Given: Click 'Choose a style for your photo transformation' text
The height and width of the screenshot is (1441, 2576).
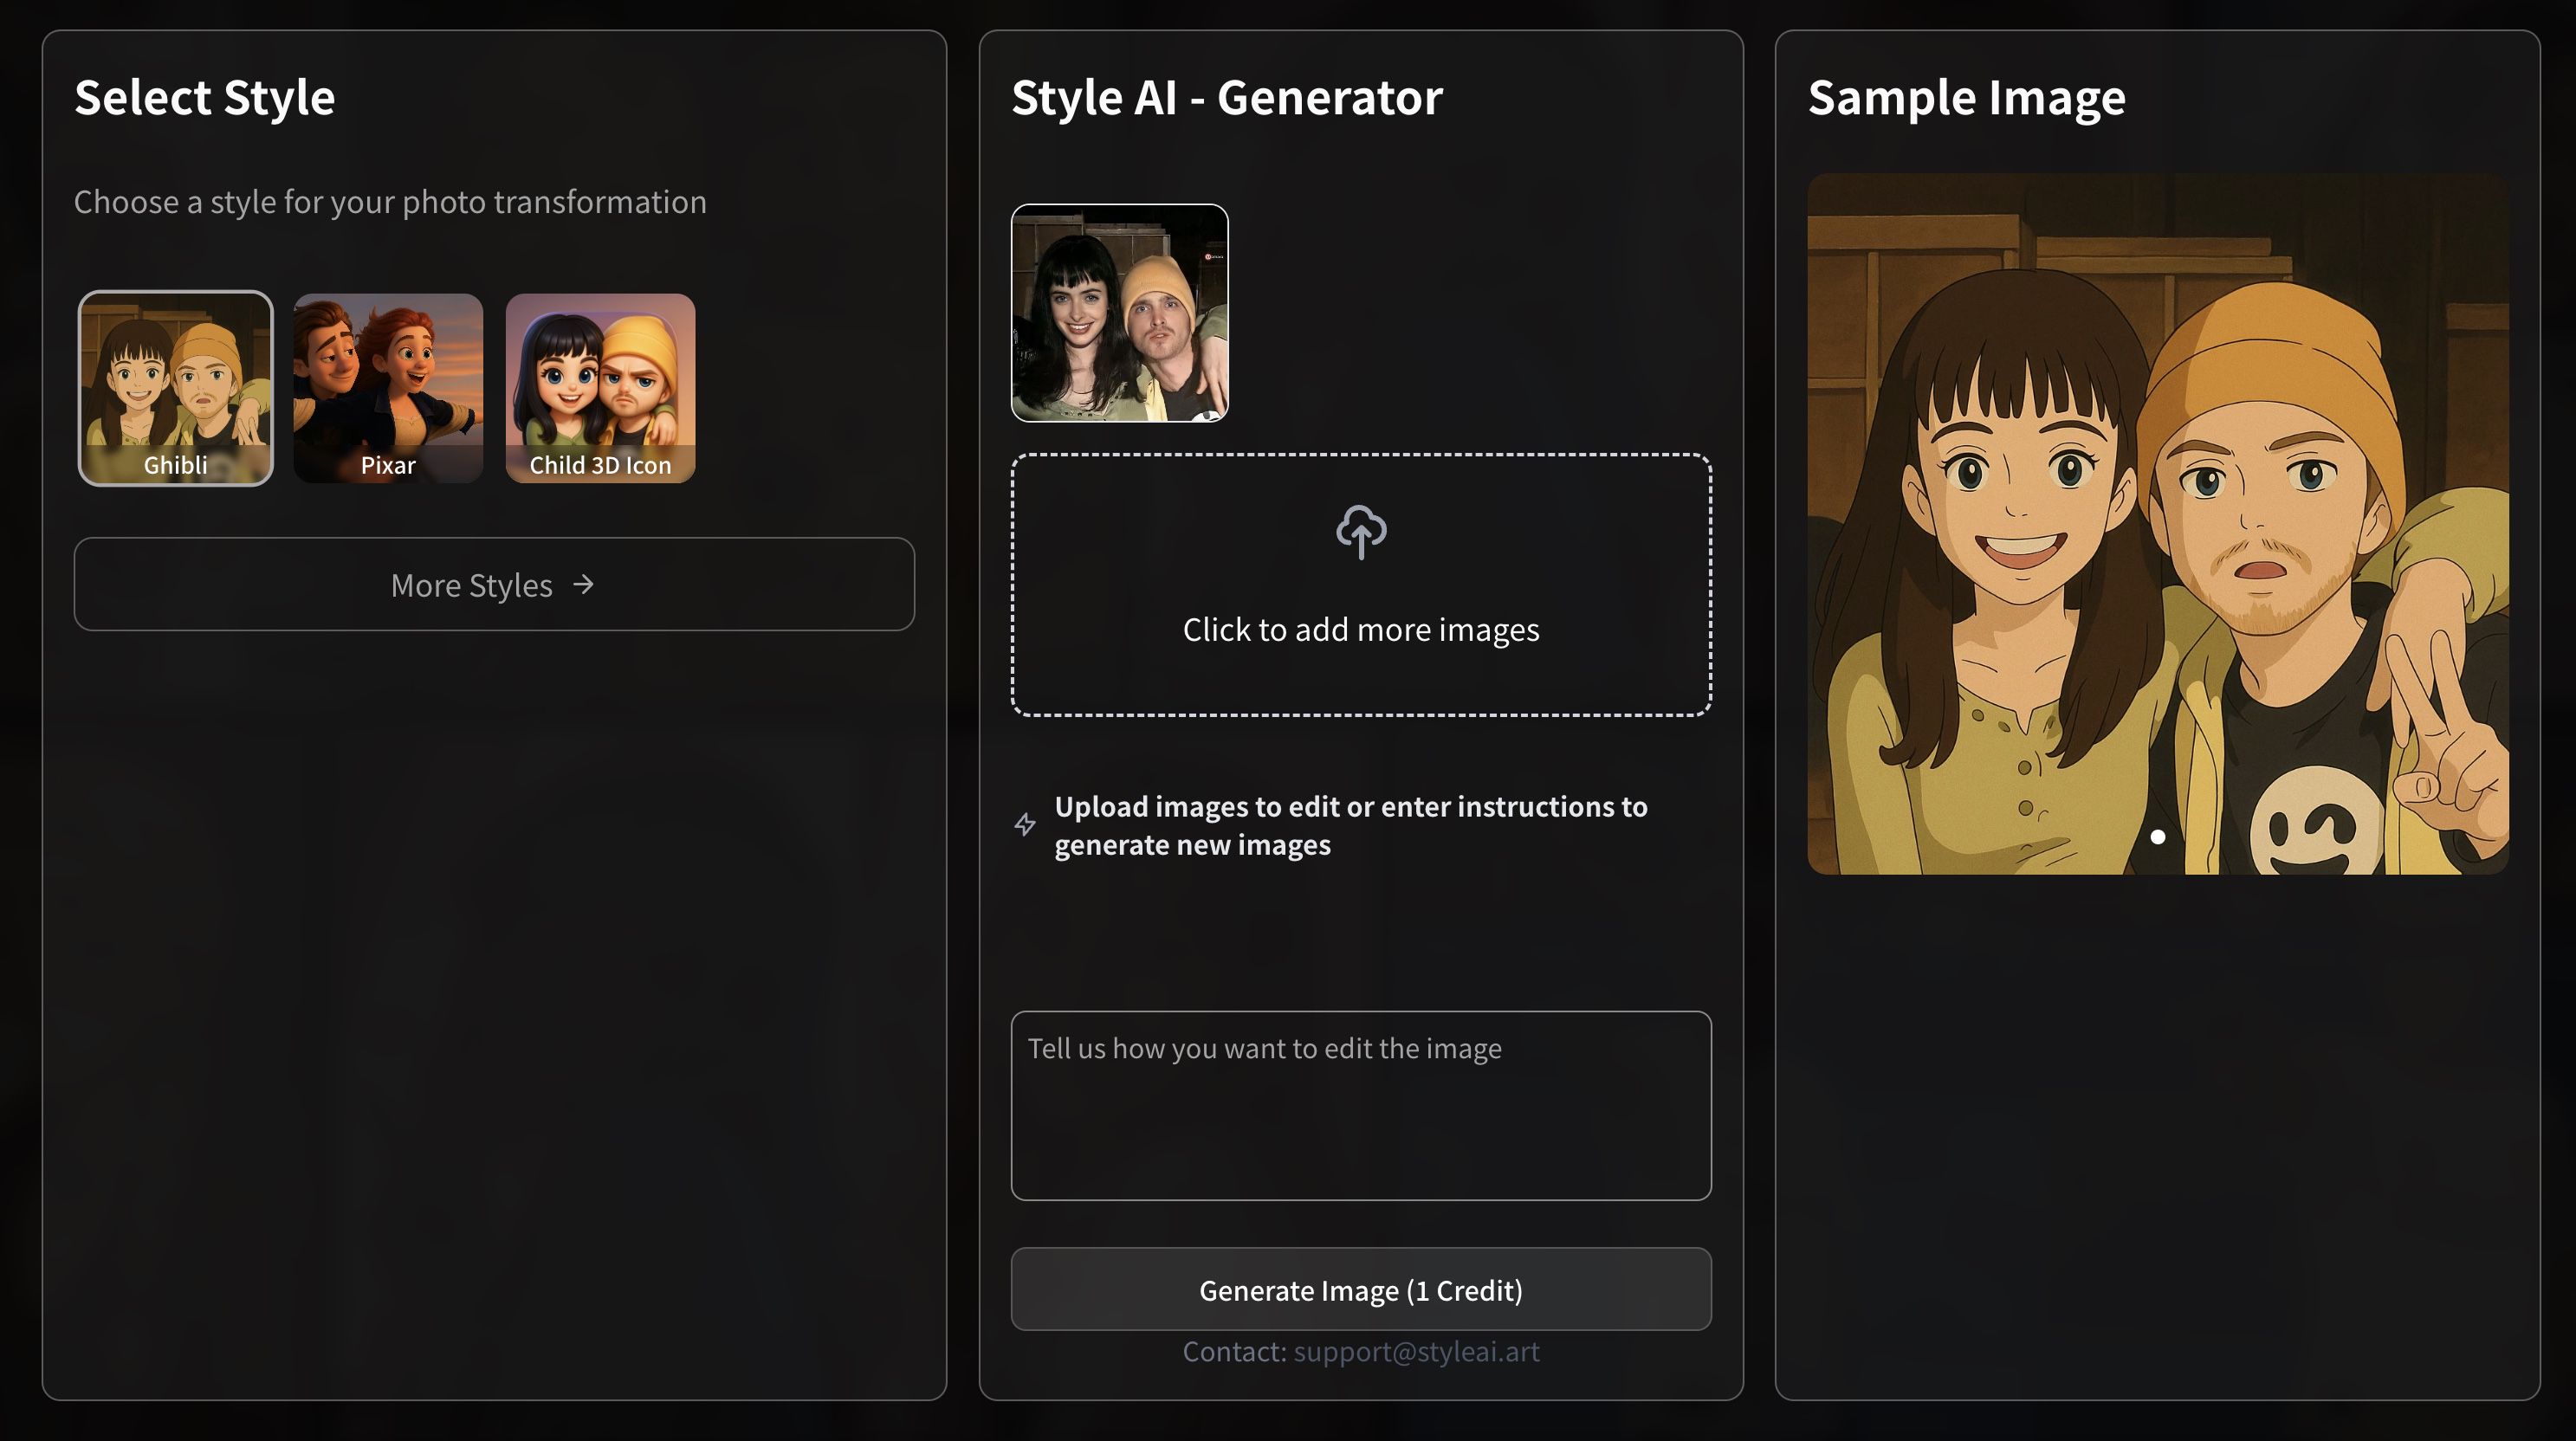Looking at the screenshot, I should 390,202.
